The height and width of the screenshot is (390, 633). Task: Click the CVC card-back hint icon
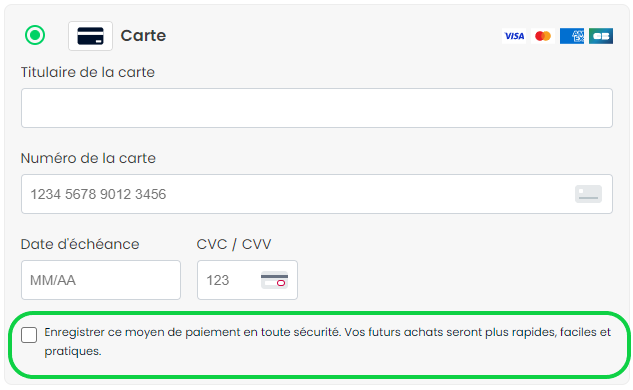pyautogui.click(x=275, y=280)
